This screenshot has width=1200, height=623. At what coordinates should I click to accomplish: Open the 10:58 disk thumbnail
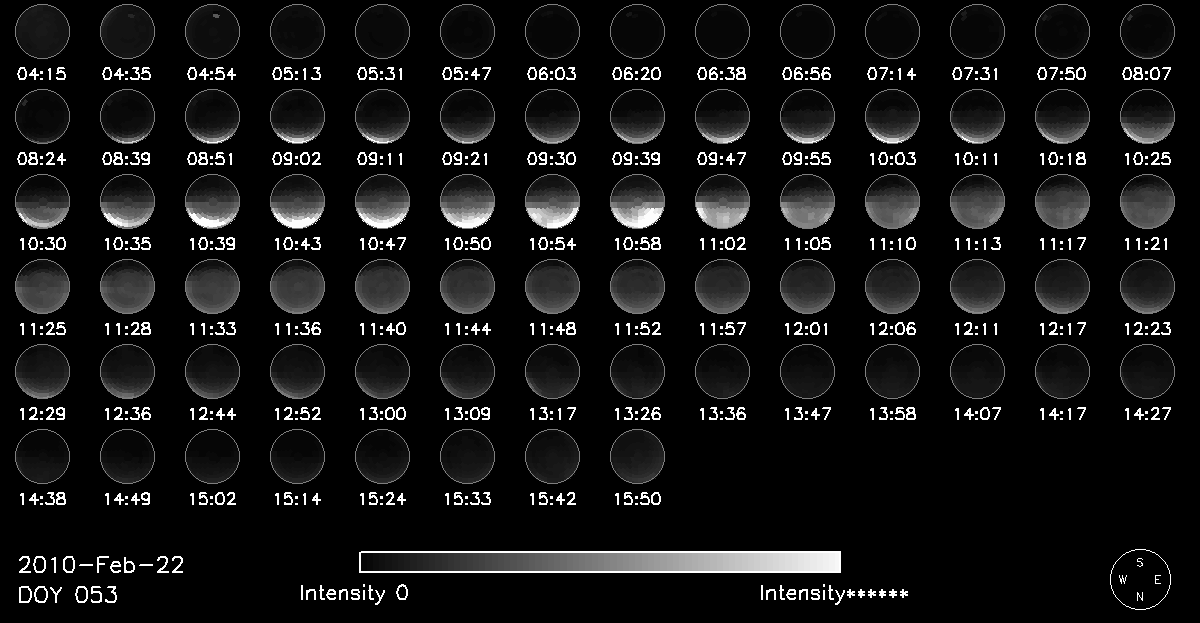point(637,202)
